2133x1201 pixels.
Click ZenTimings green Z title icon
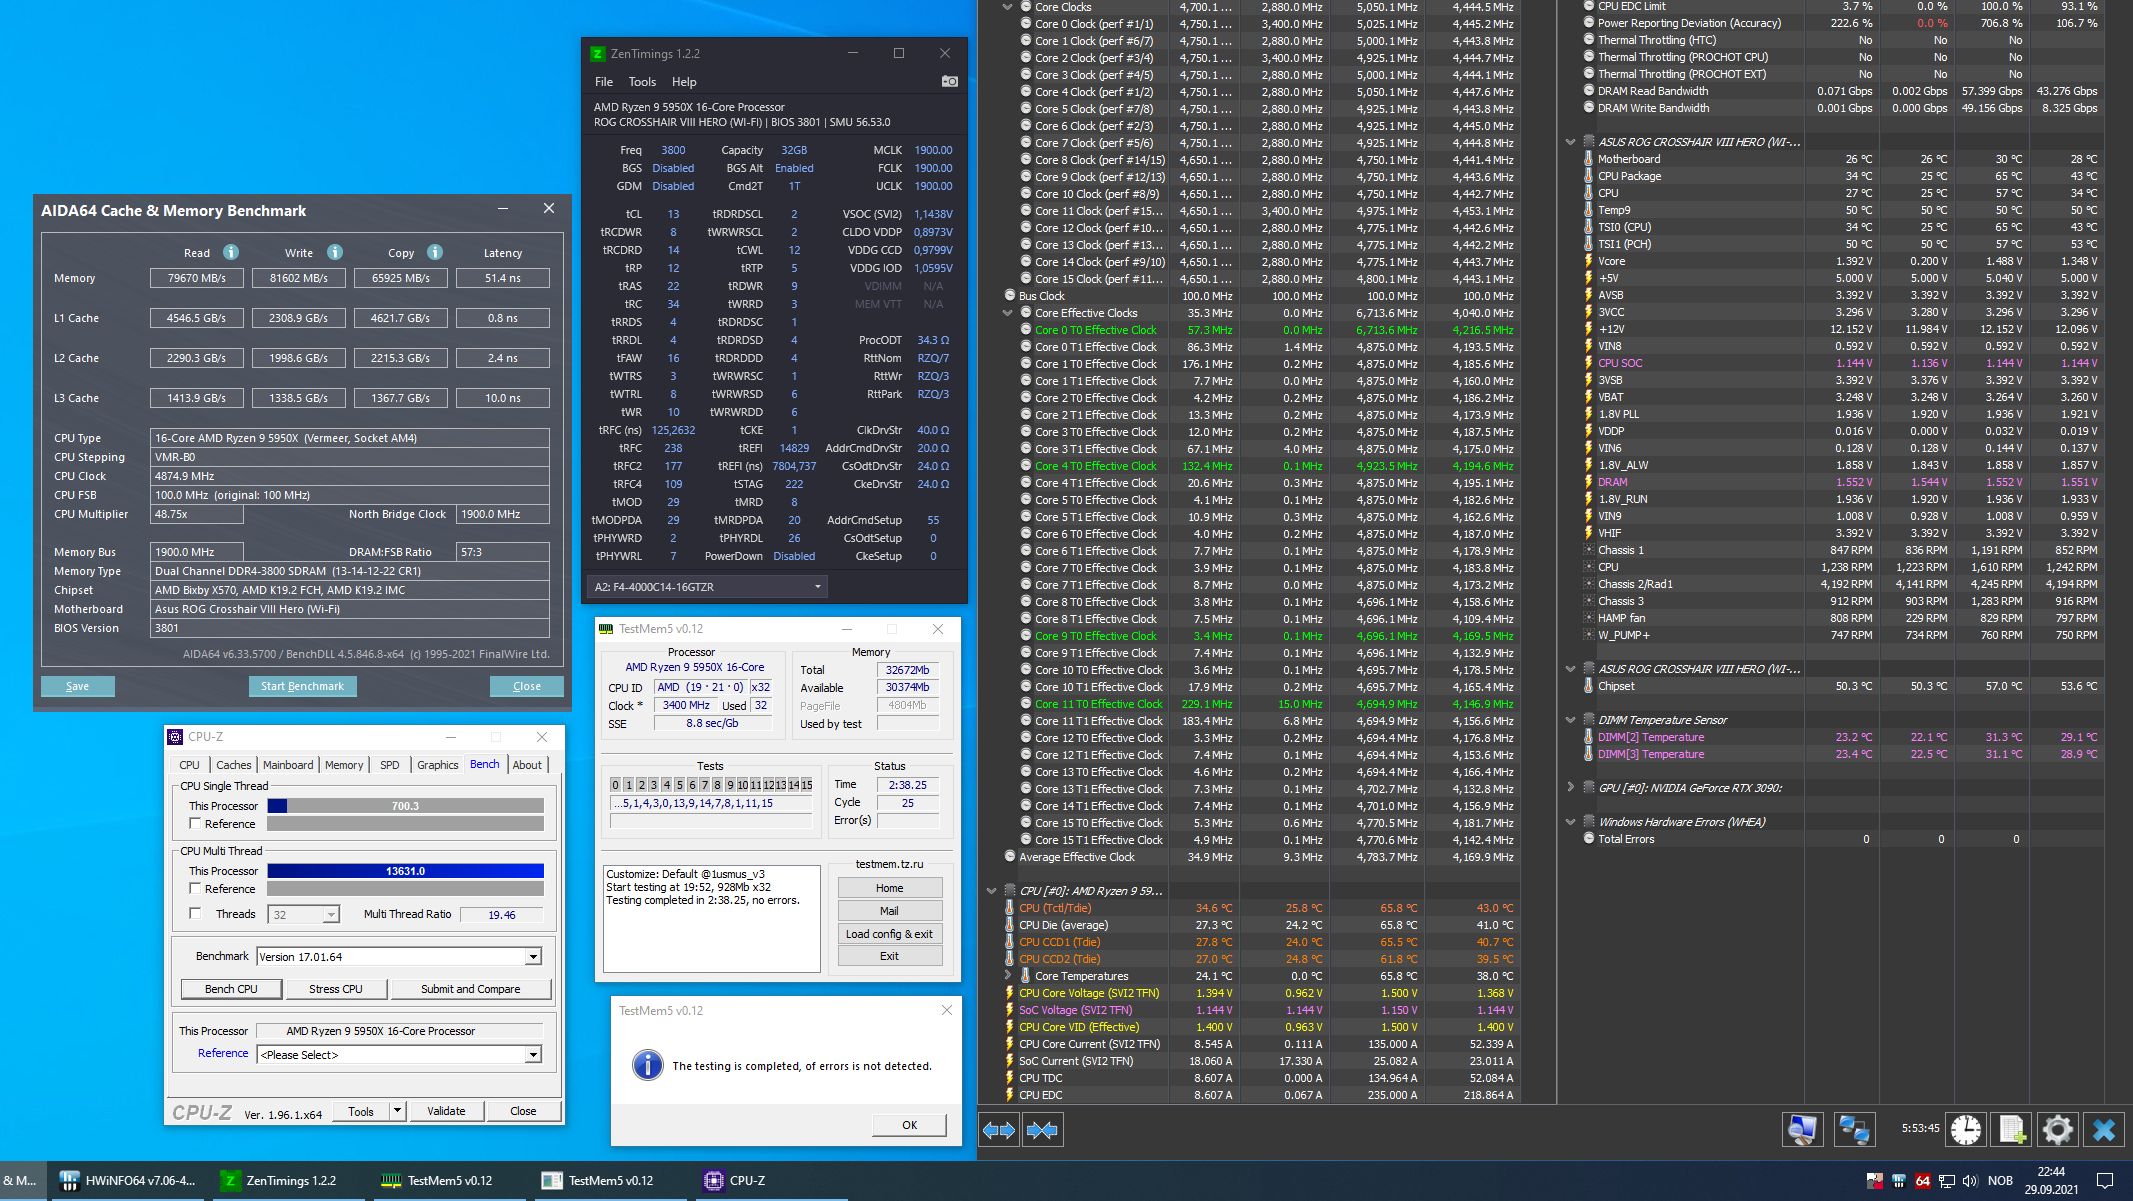pyautogui.click(x=597, y=54)
